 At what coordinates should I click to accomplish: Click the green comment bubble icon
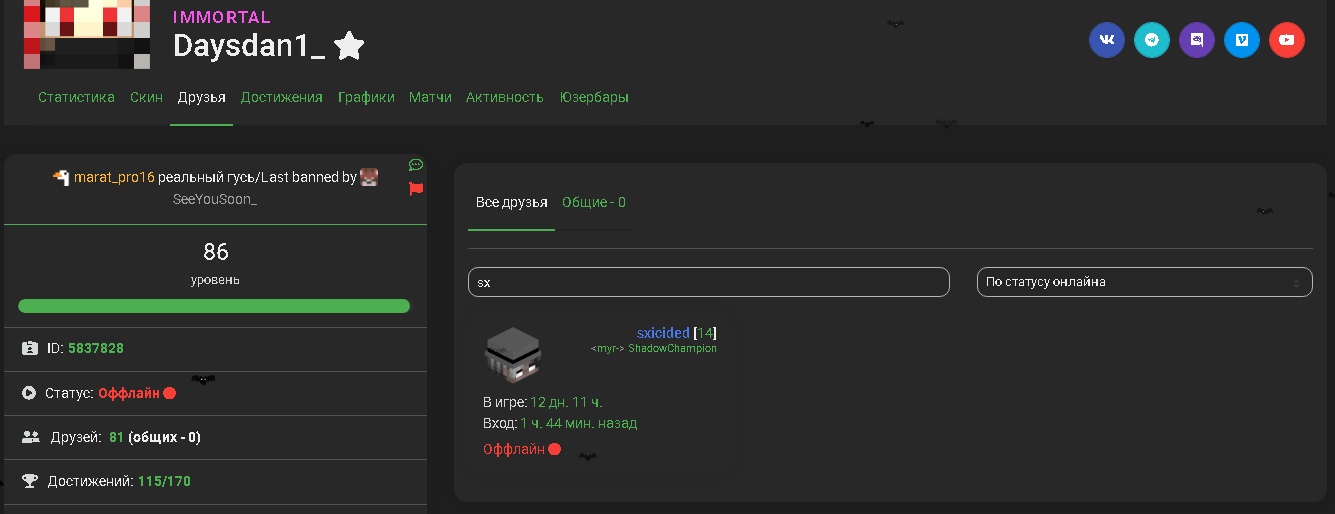[x=416, y=165]
